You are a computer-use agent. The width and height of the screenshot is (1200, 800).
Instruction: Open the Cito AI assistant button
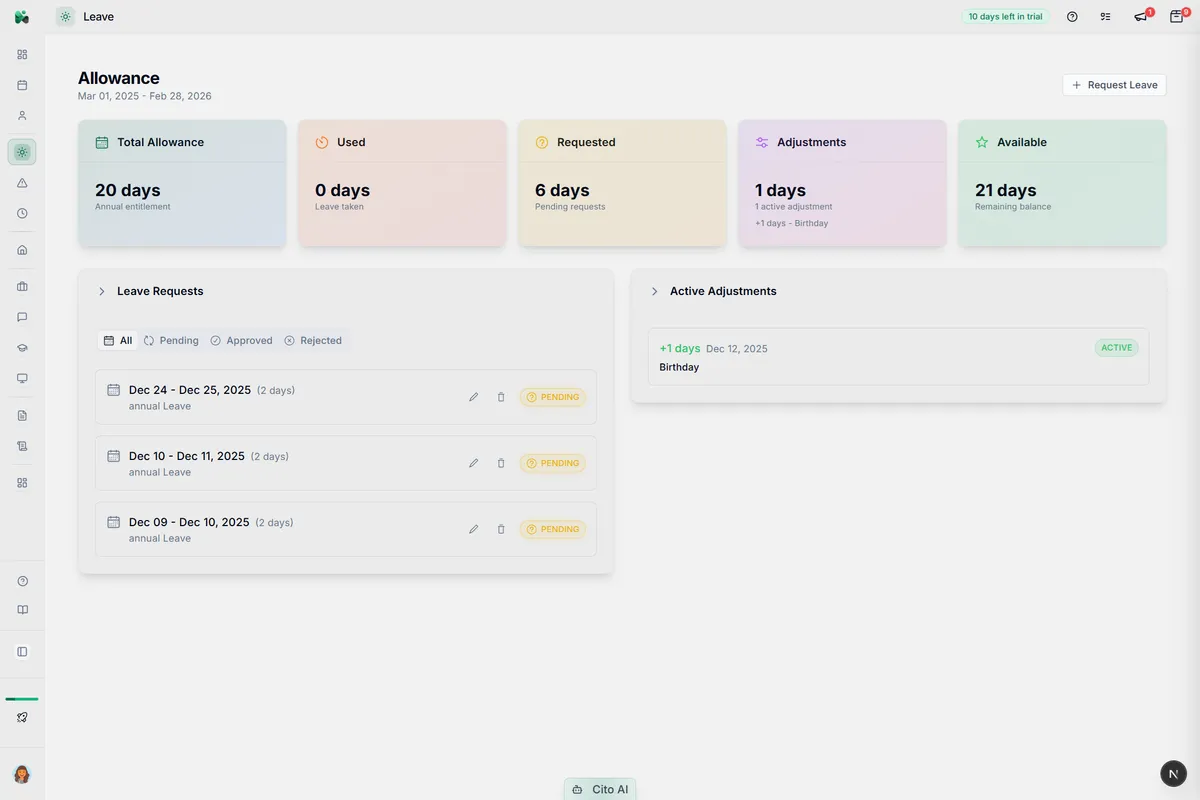[600, 789]
